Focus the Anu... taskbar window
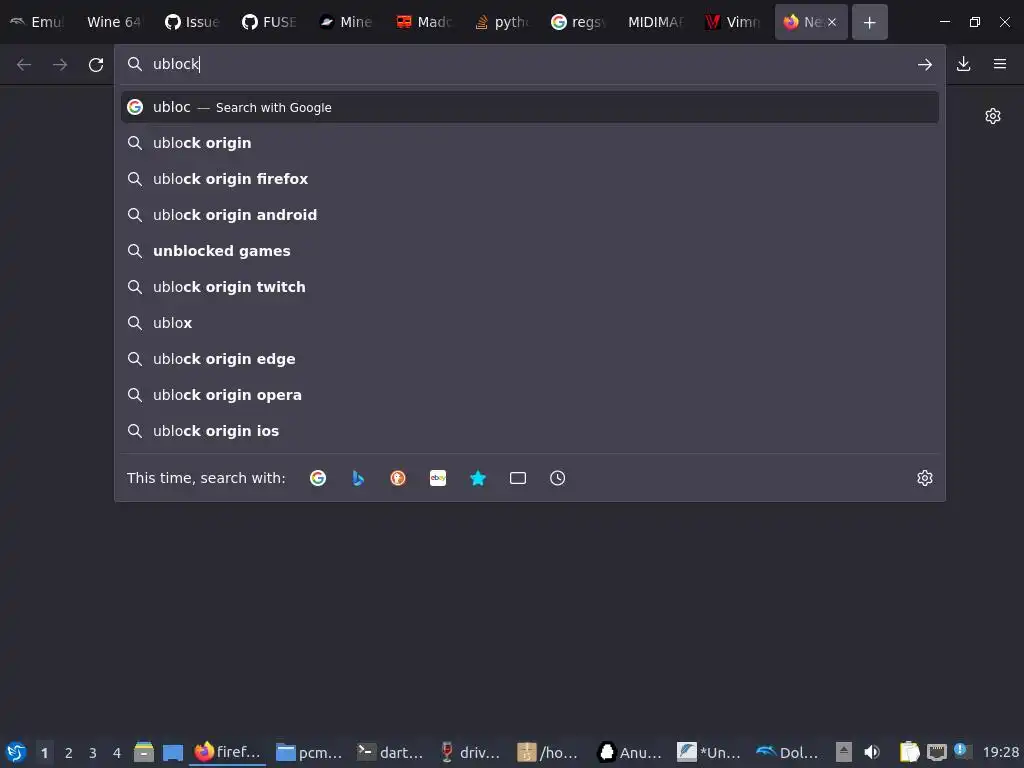 tap(630, 752)
